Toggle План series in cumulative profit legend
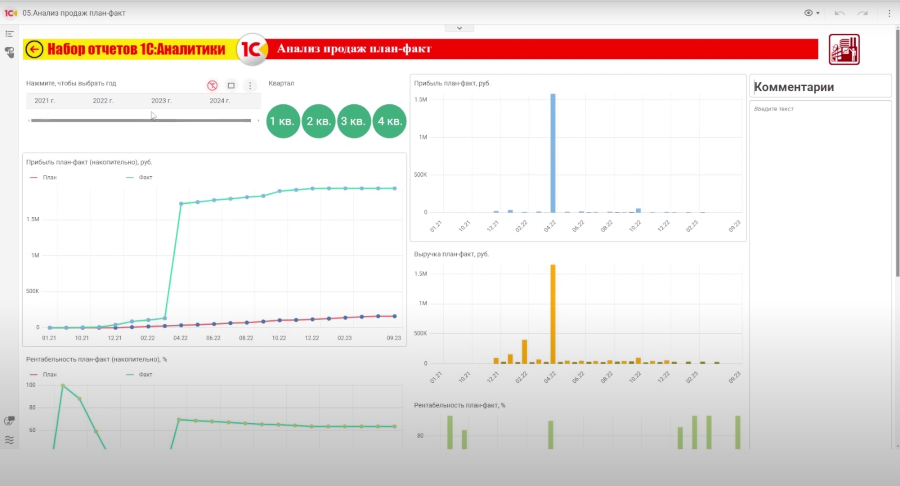 [x=44, y=177]
